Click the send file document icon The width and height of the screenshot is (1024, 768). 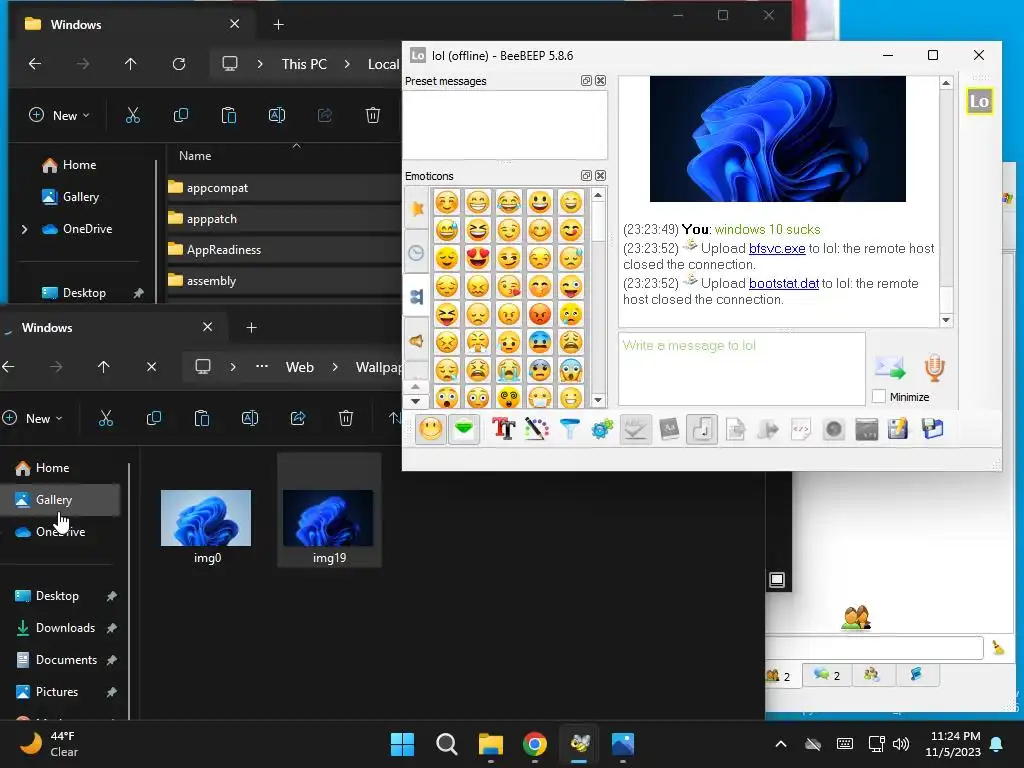pyautogui.click(x=735, y=429)
